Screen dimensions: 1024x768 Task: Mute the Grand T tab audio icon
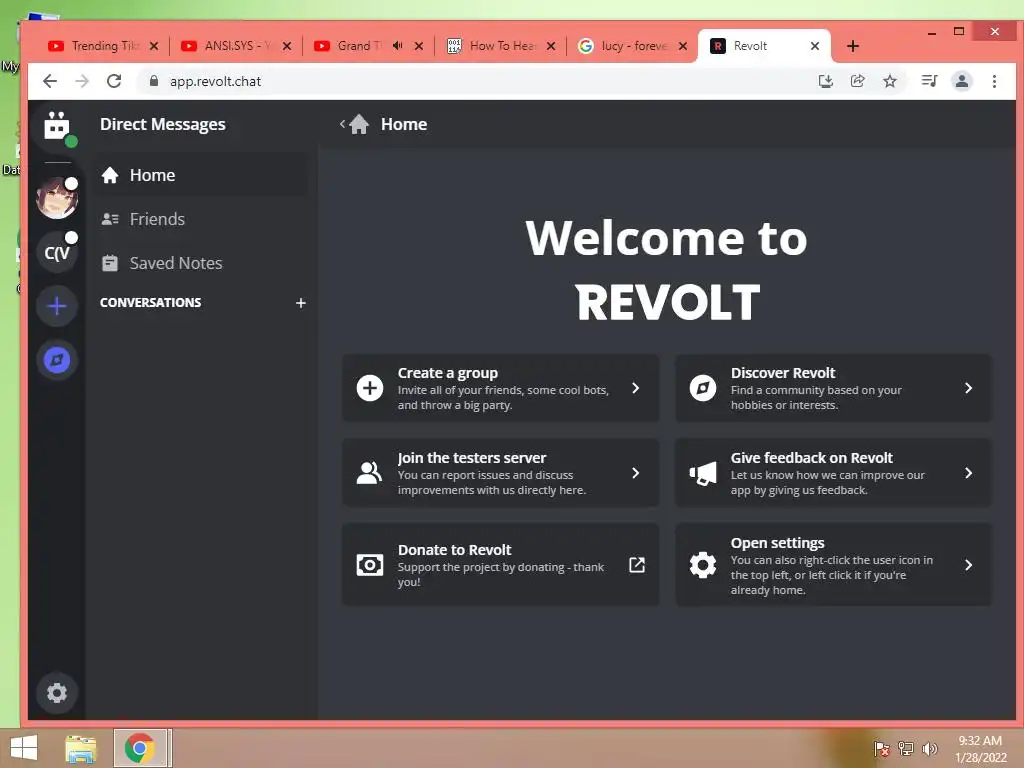(397, 46)
